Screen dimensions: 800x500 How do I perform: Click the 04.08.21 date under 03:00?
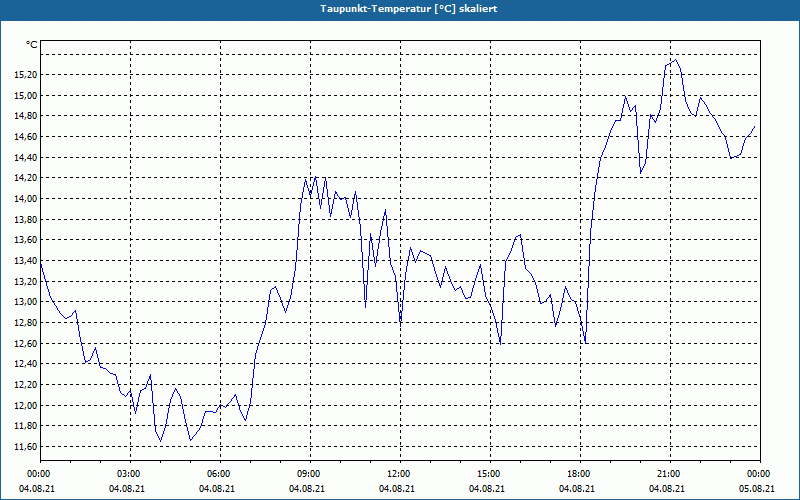click(x=127, y=489)
